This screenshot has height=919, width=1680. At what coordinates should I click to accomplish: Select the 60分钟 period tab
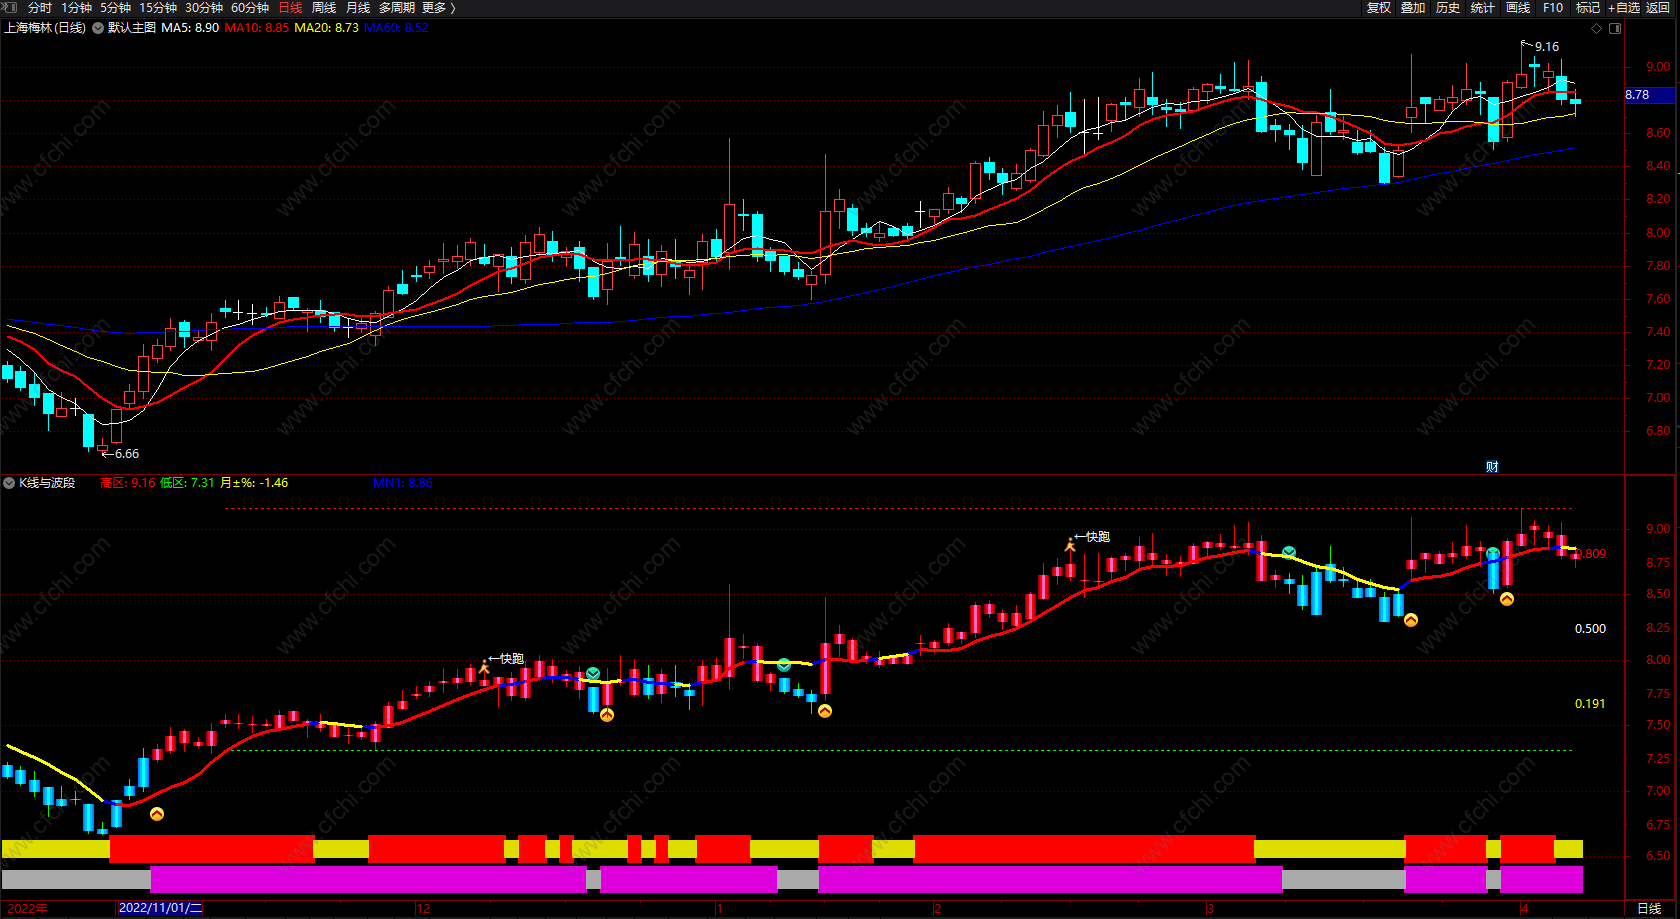pos(250,8)
